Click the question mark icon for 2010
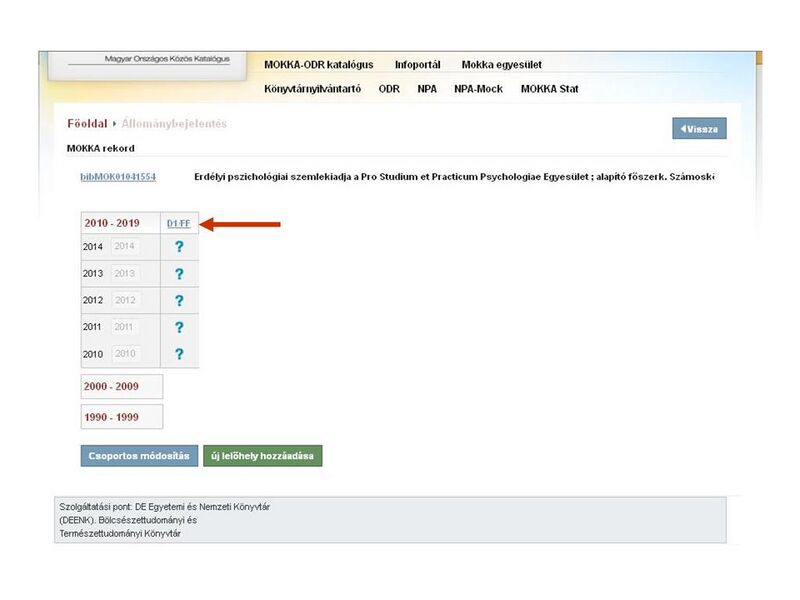The image size is (800, 600). coord(179,354)
